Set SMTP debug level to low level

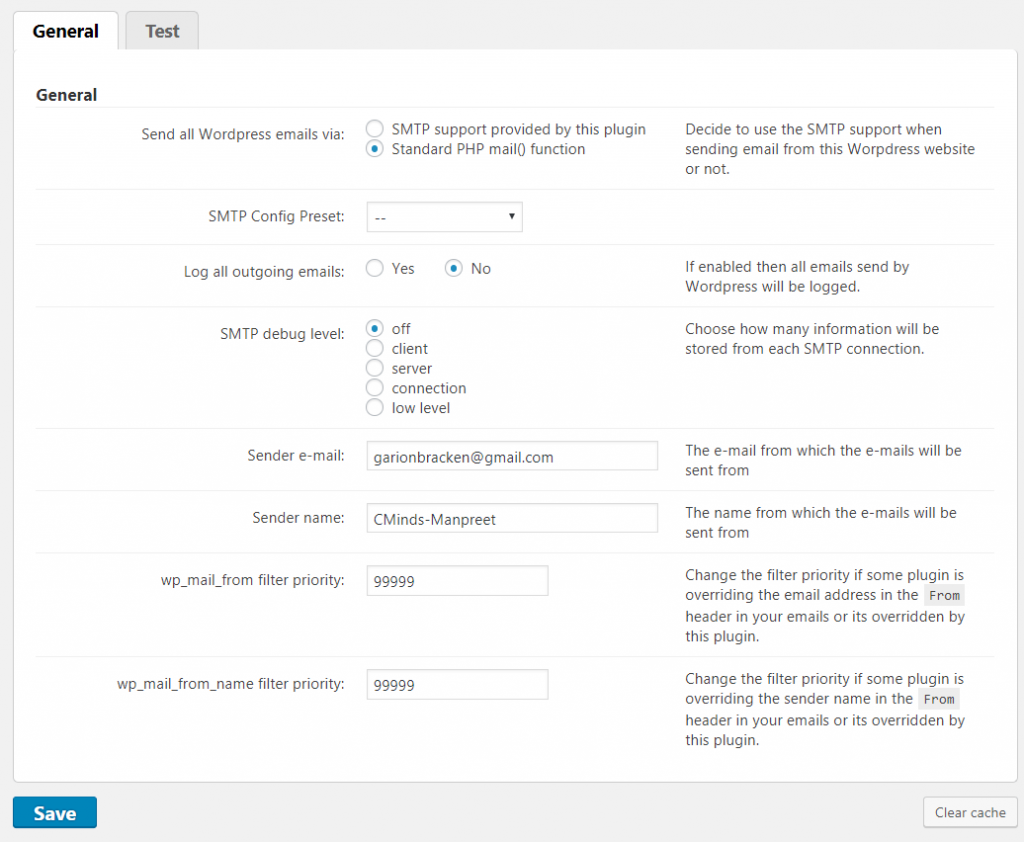click(x=375, y=408)
